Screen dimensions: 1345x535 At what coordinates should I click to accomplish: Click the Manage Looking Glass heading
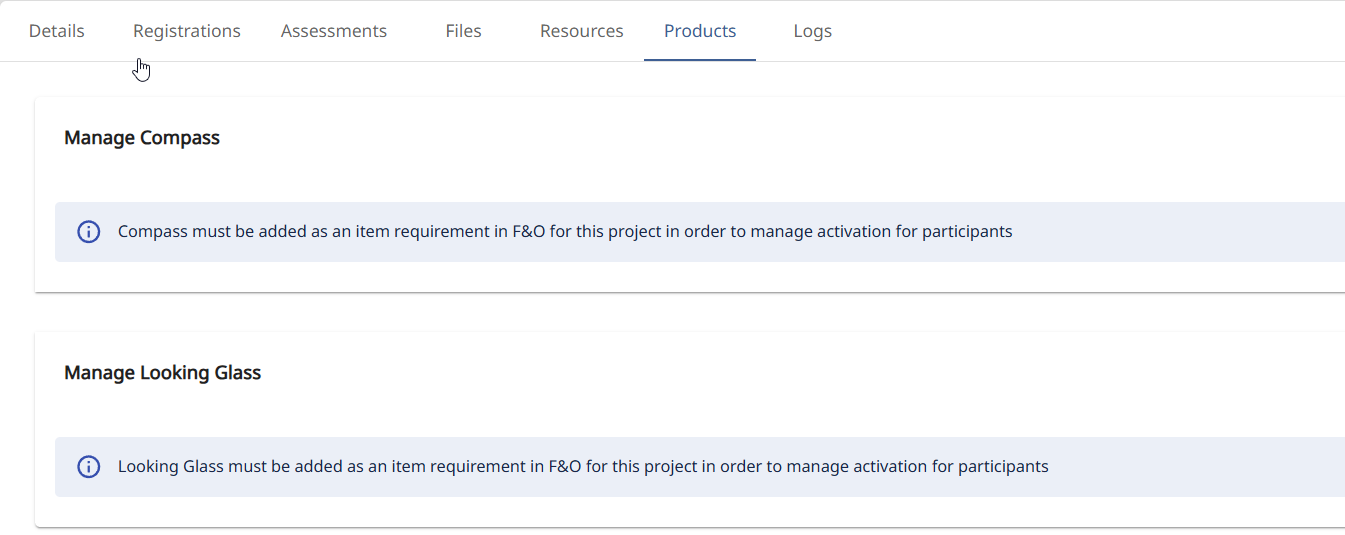coord(163,373)
